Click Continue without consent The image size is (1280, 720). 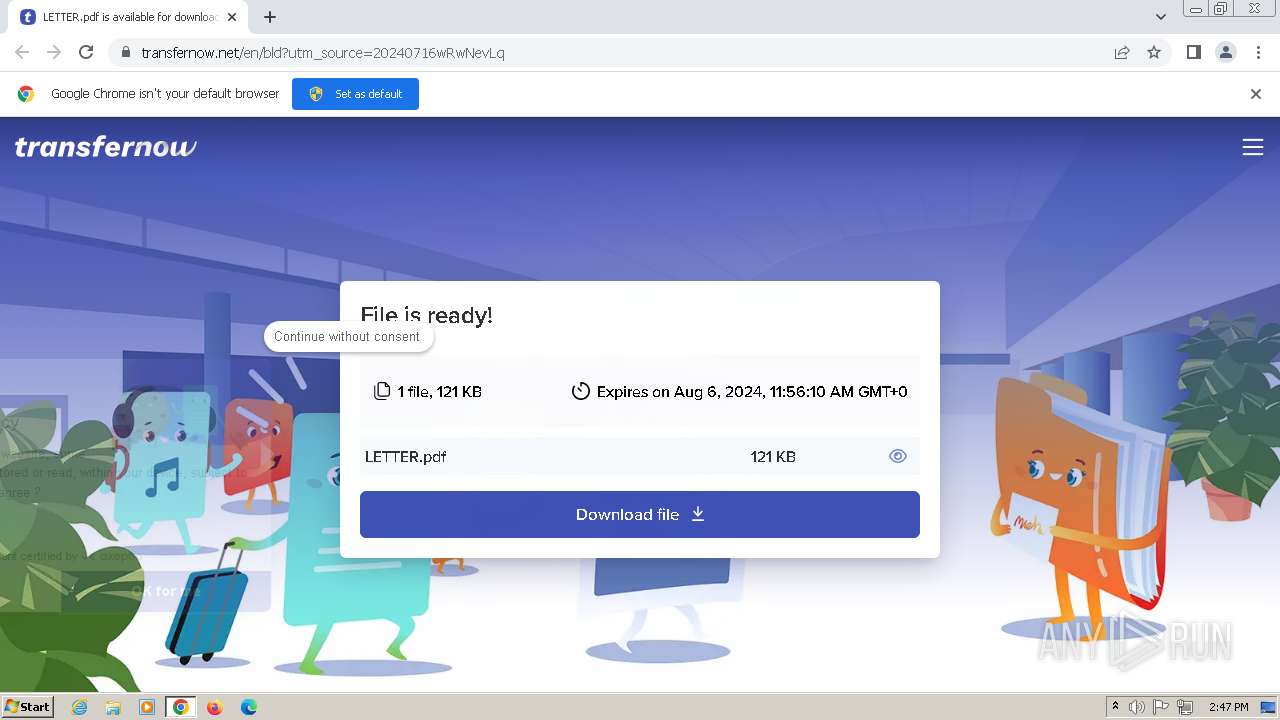(x=347, y=336)
